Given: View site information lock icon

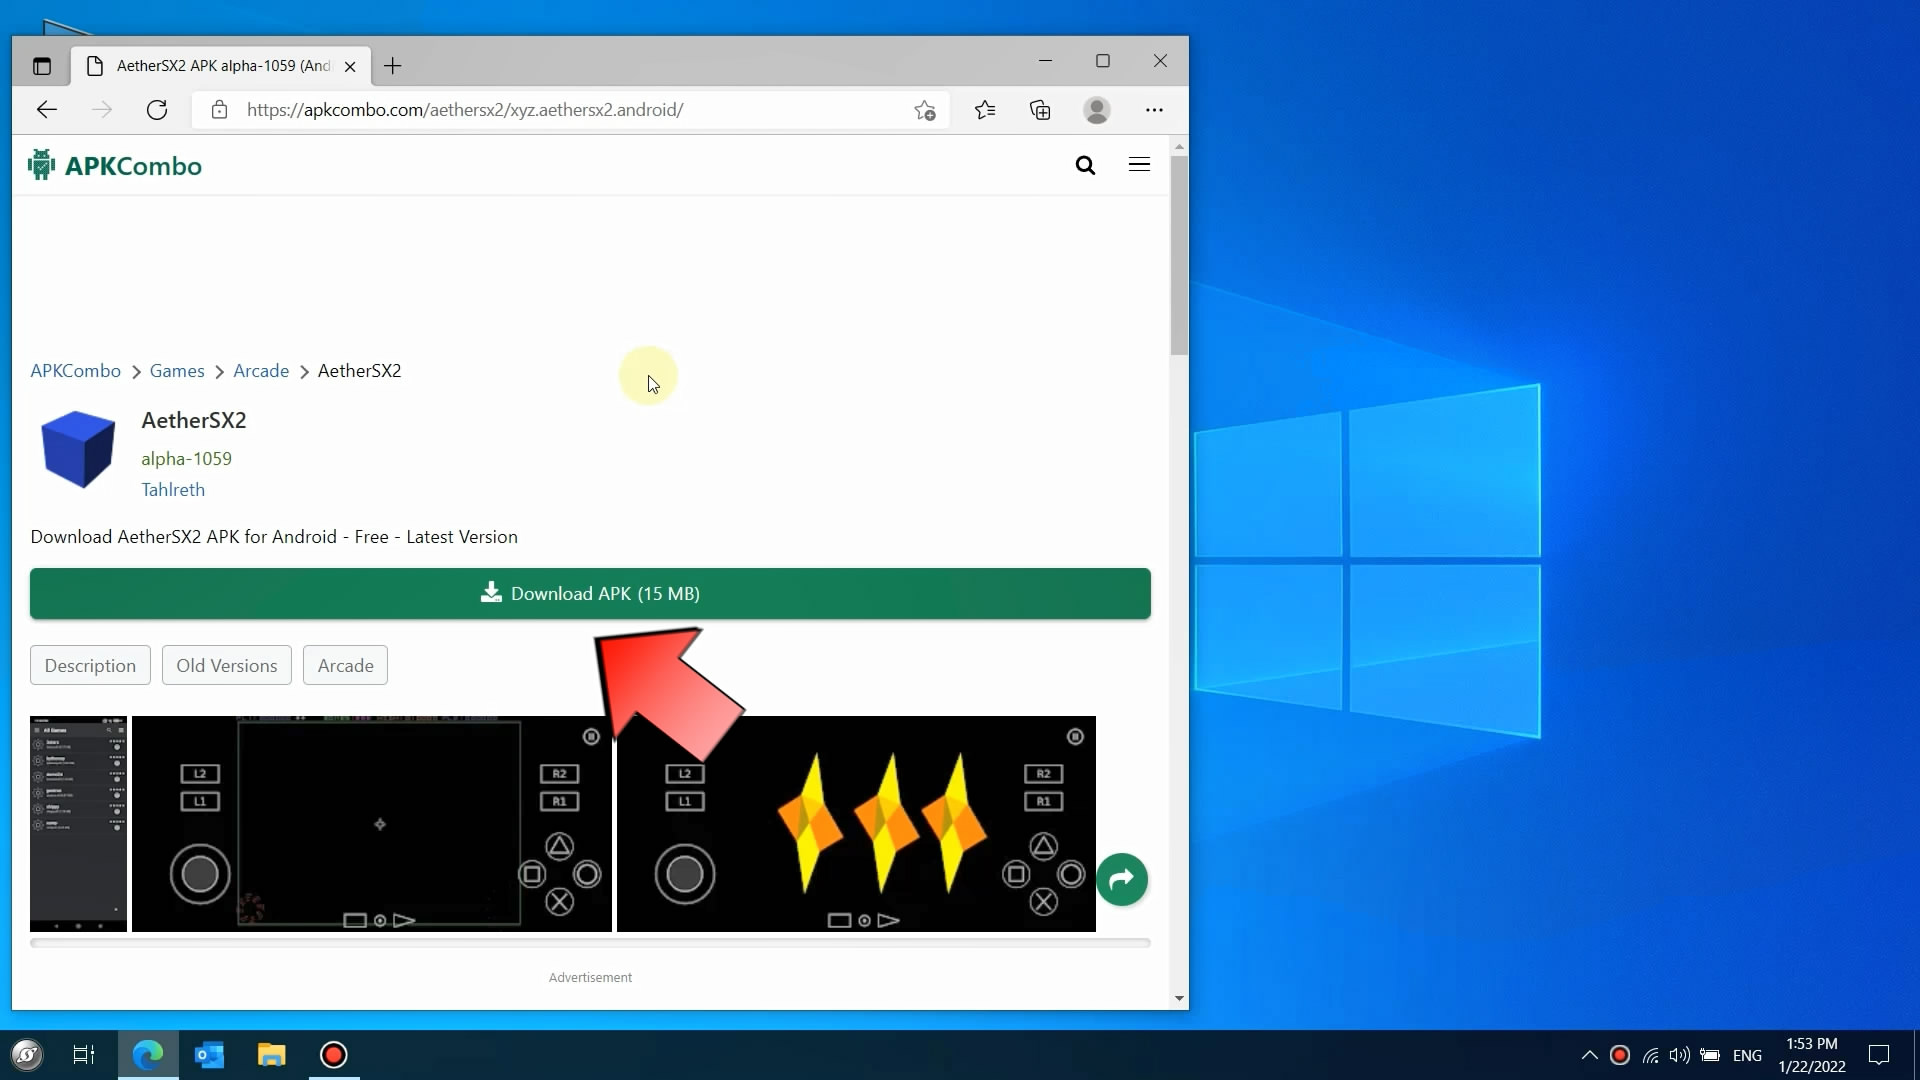Looking at the screenshot, I should pyautogui.click(x=219, y=110).
